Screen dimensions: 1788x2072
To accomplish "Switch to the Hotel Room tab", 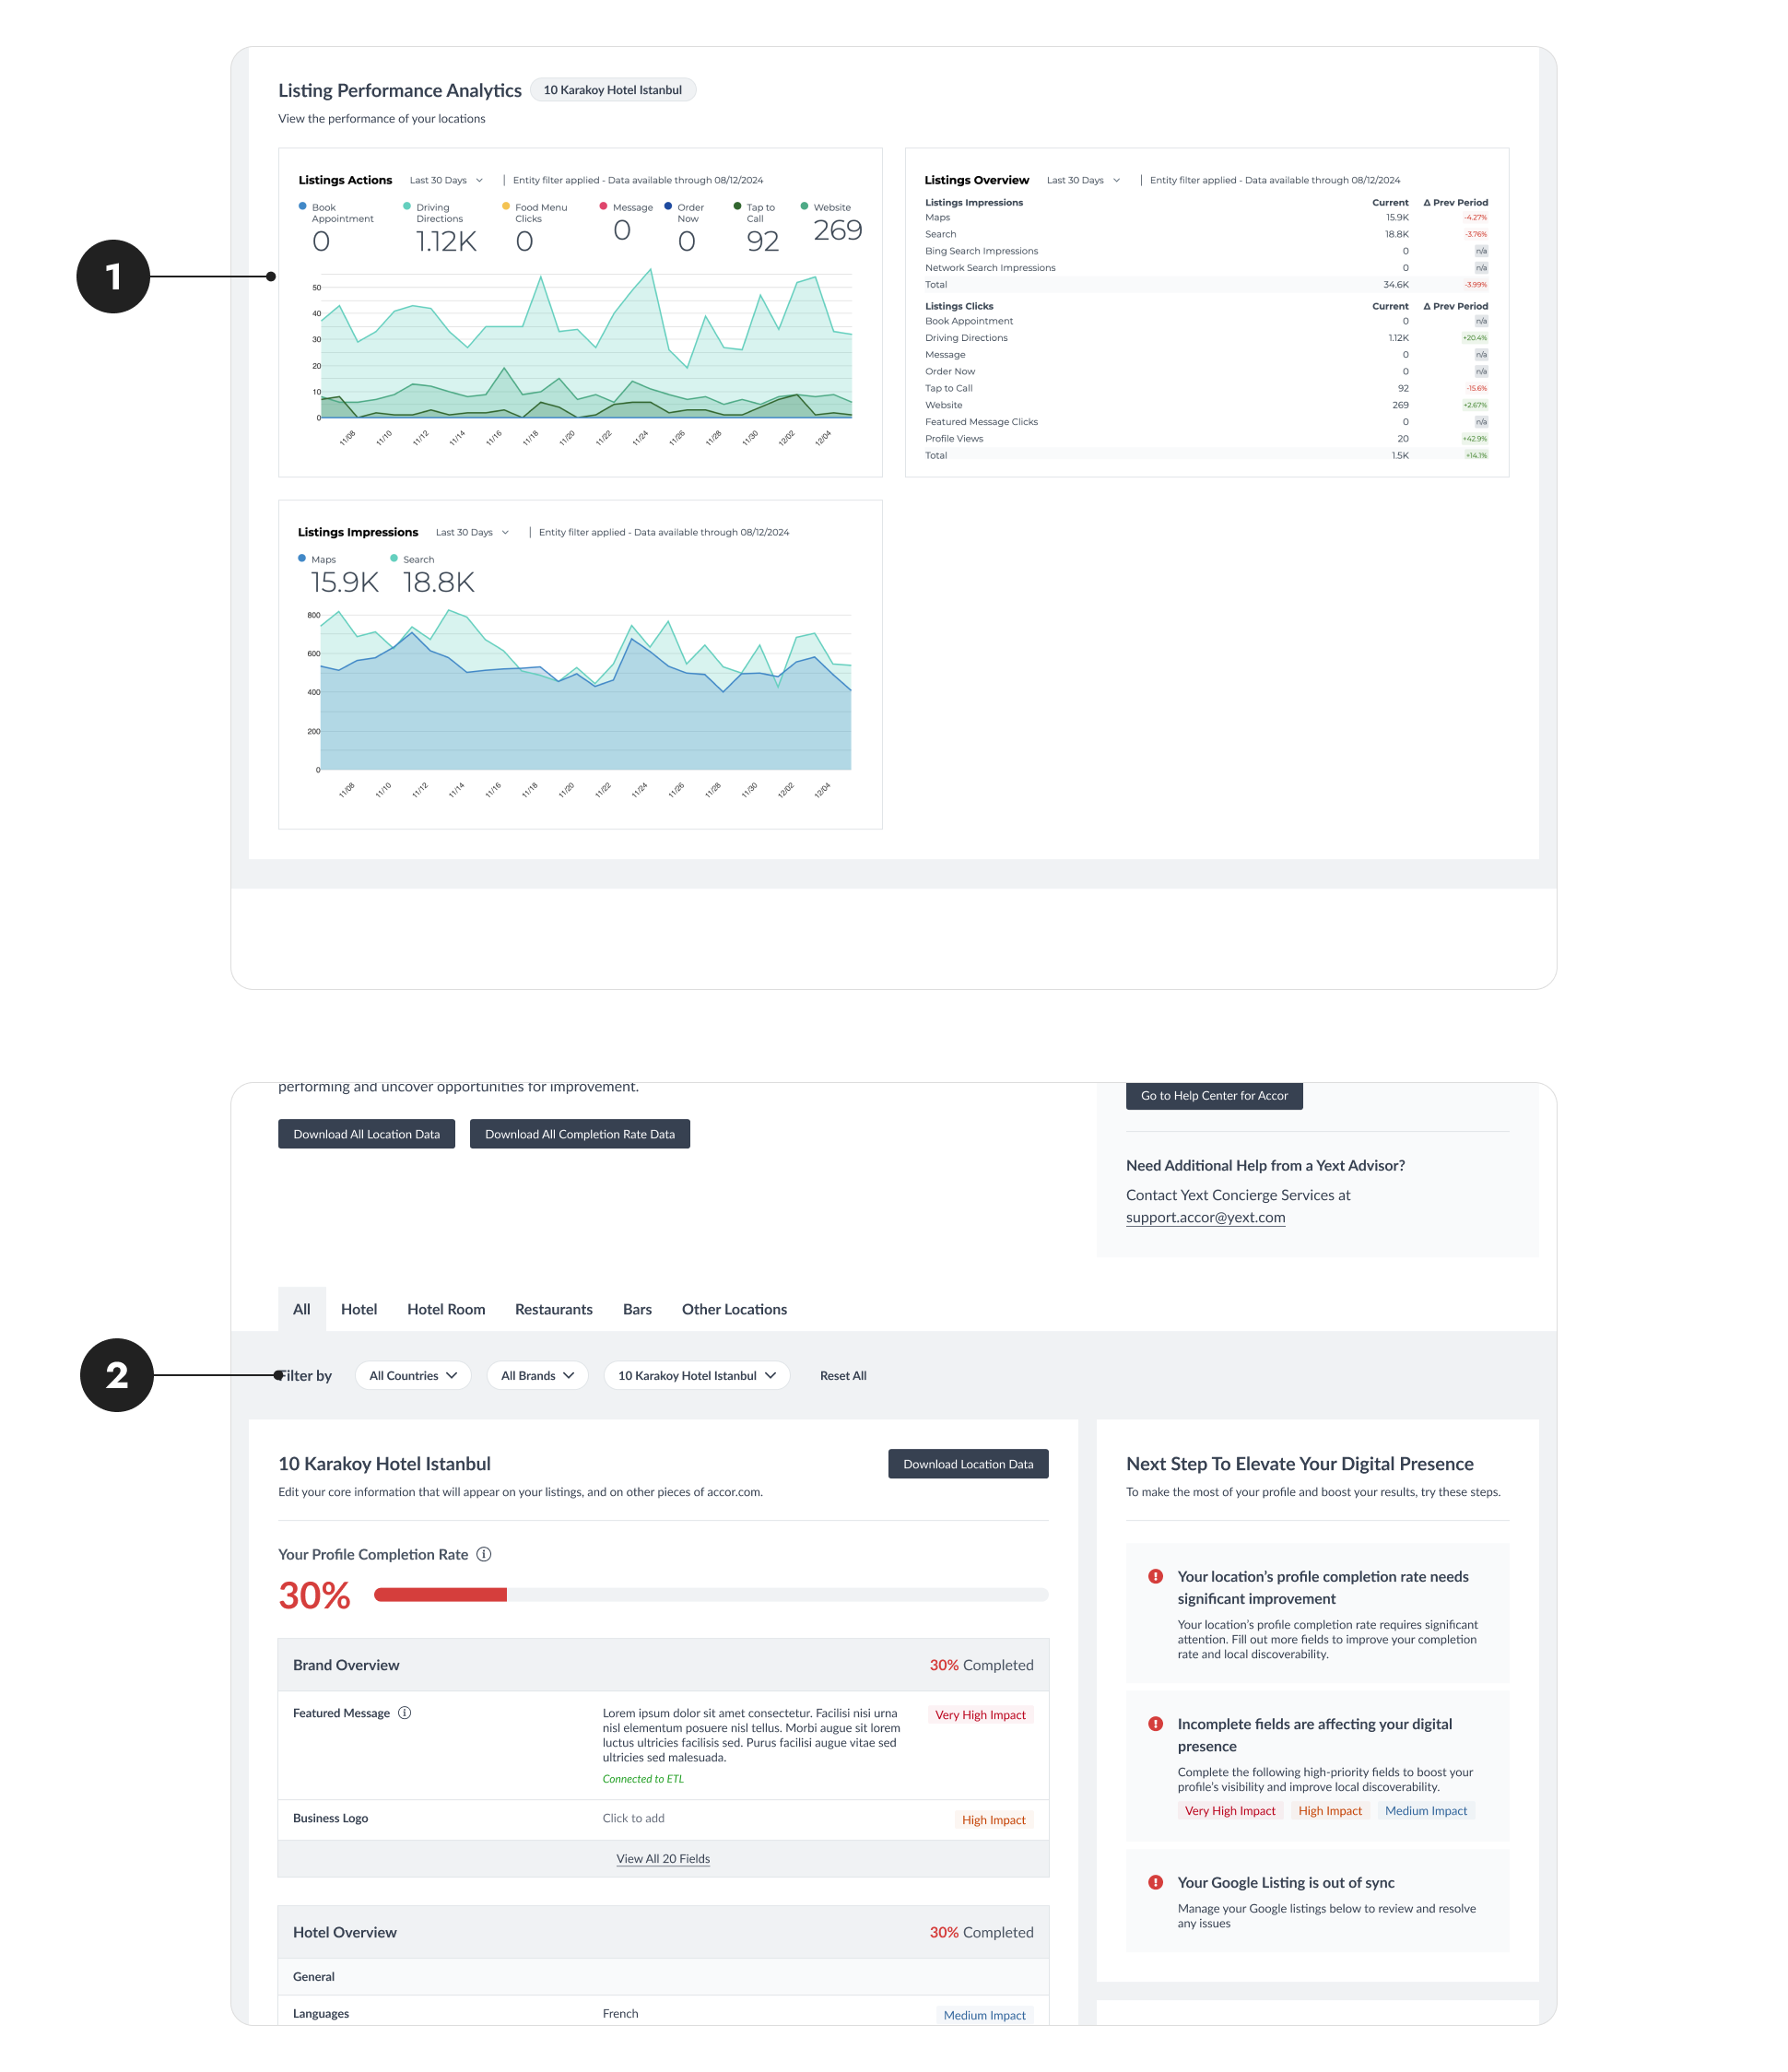I will click(446, 1309).
